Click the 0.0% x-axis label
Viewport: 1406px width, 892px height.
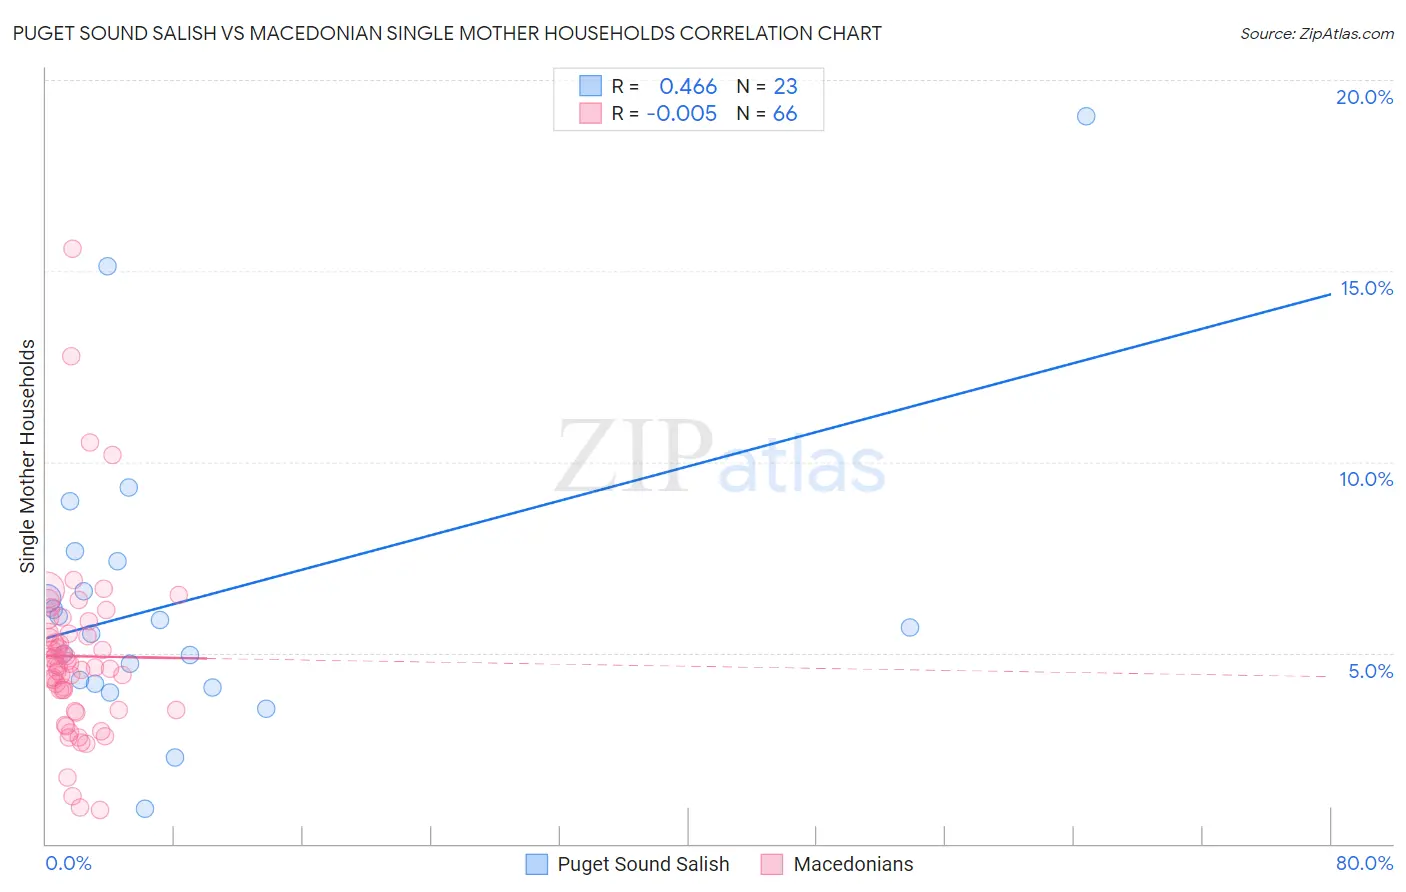point(68,863)
